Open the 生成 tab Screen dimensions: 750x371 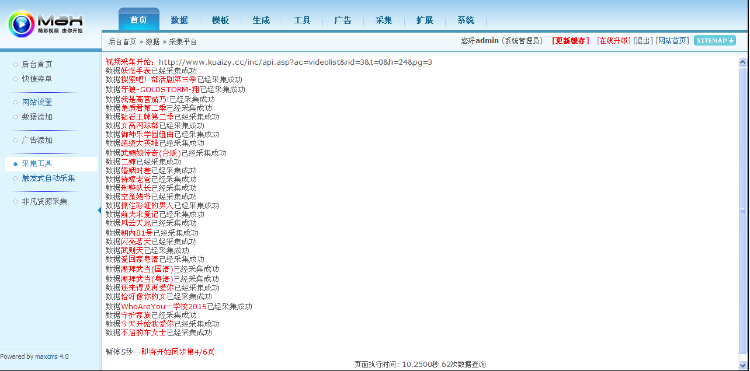[x=261, y=21]
